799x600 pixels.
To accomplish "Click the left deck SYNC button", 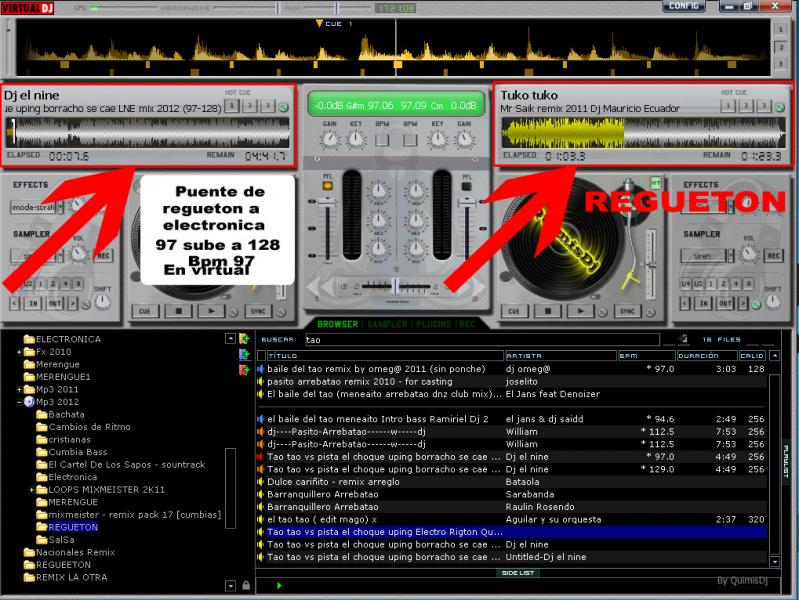I will tap(258, 311).
